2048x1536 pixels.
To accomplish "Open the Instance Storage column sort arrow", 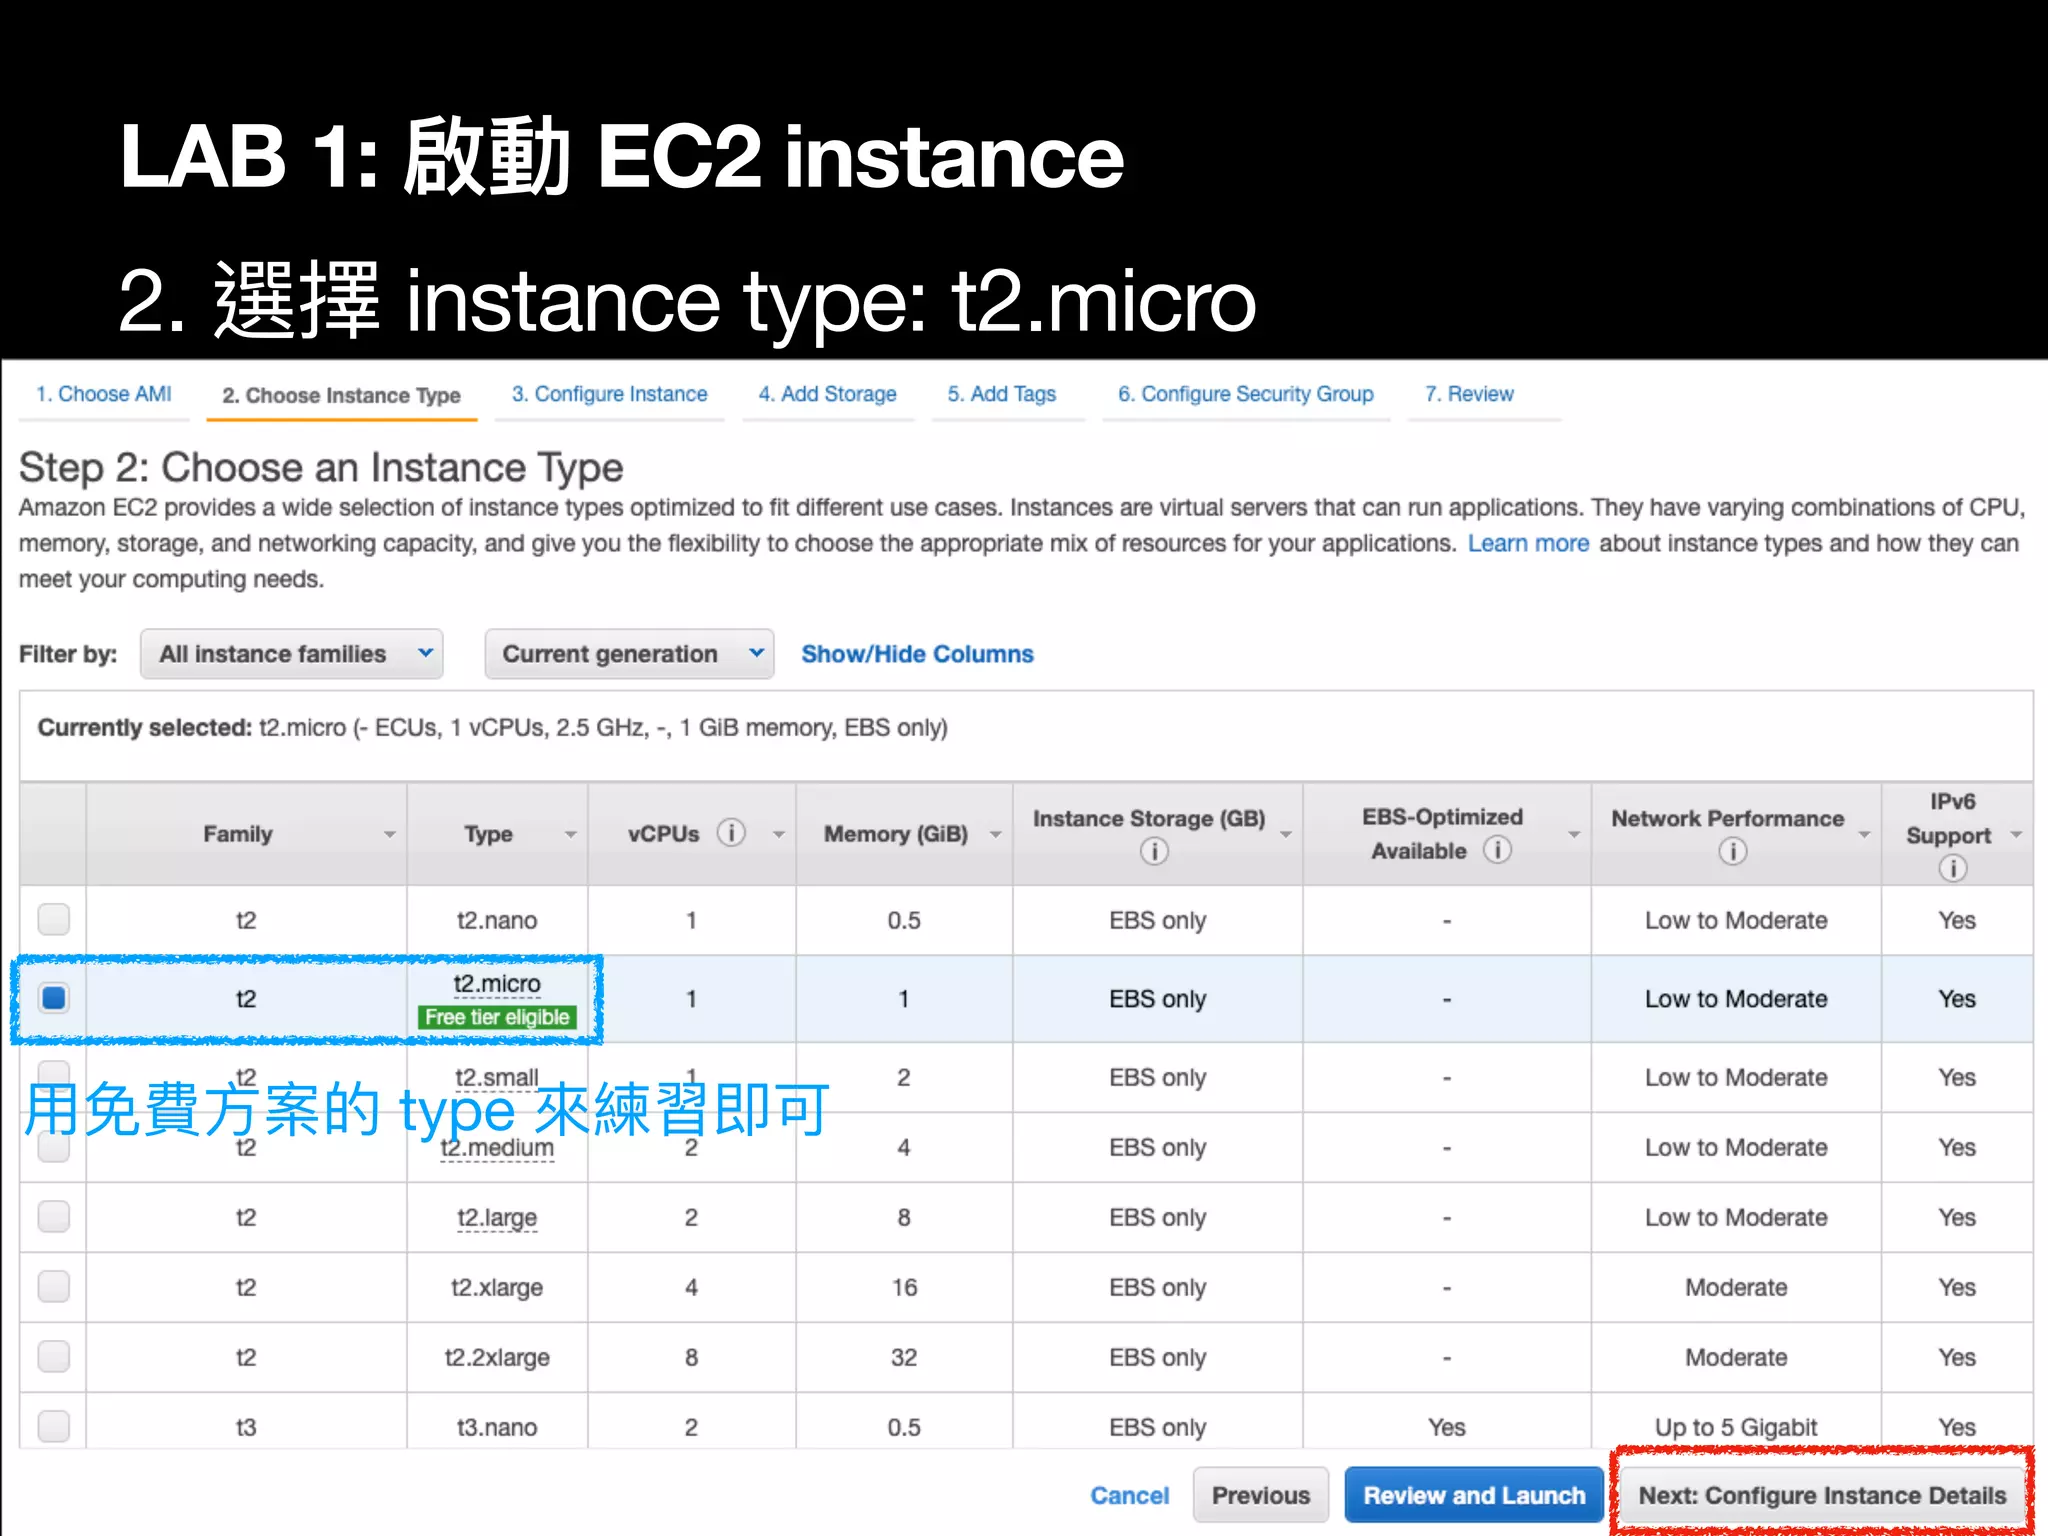I will pos(1286,834).
